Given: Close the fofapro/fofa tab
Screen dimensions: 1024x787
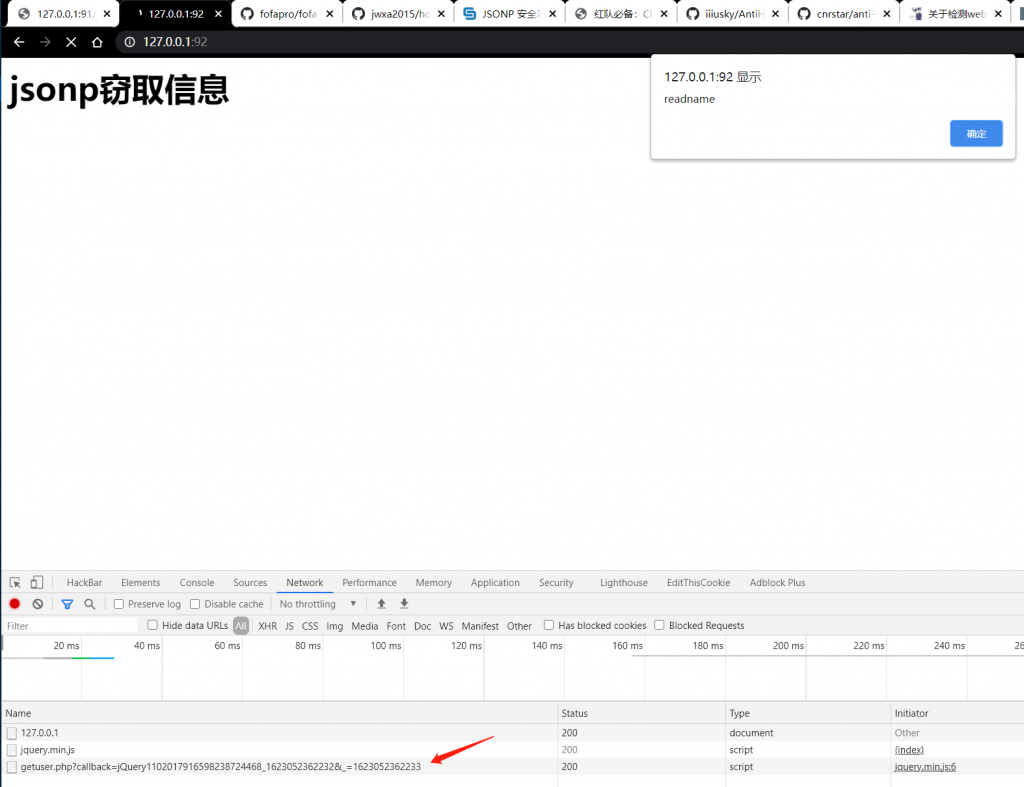Looking at the screenshot, I should coord(330,14).
